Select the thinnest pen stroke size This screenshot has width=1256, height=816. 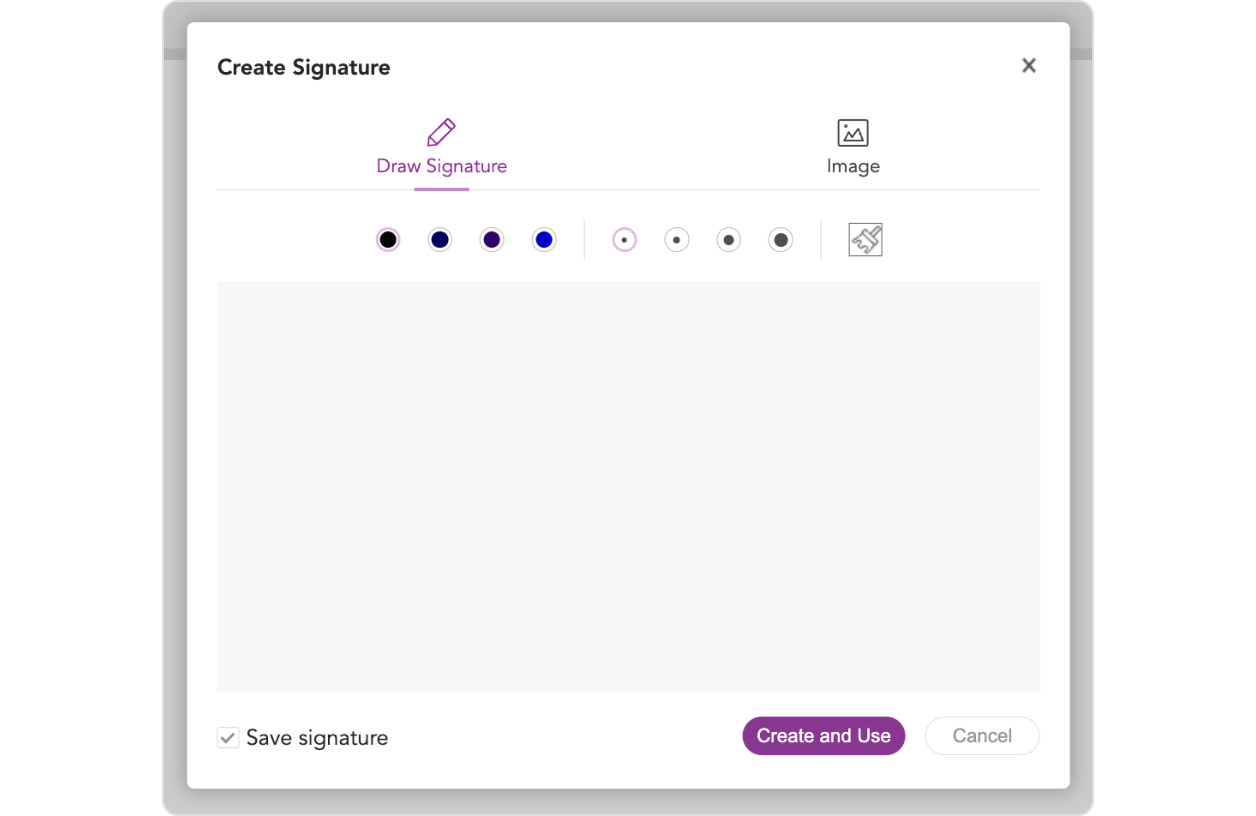[624, 240]
